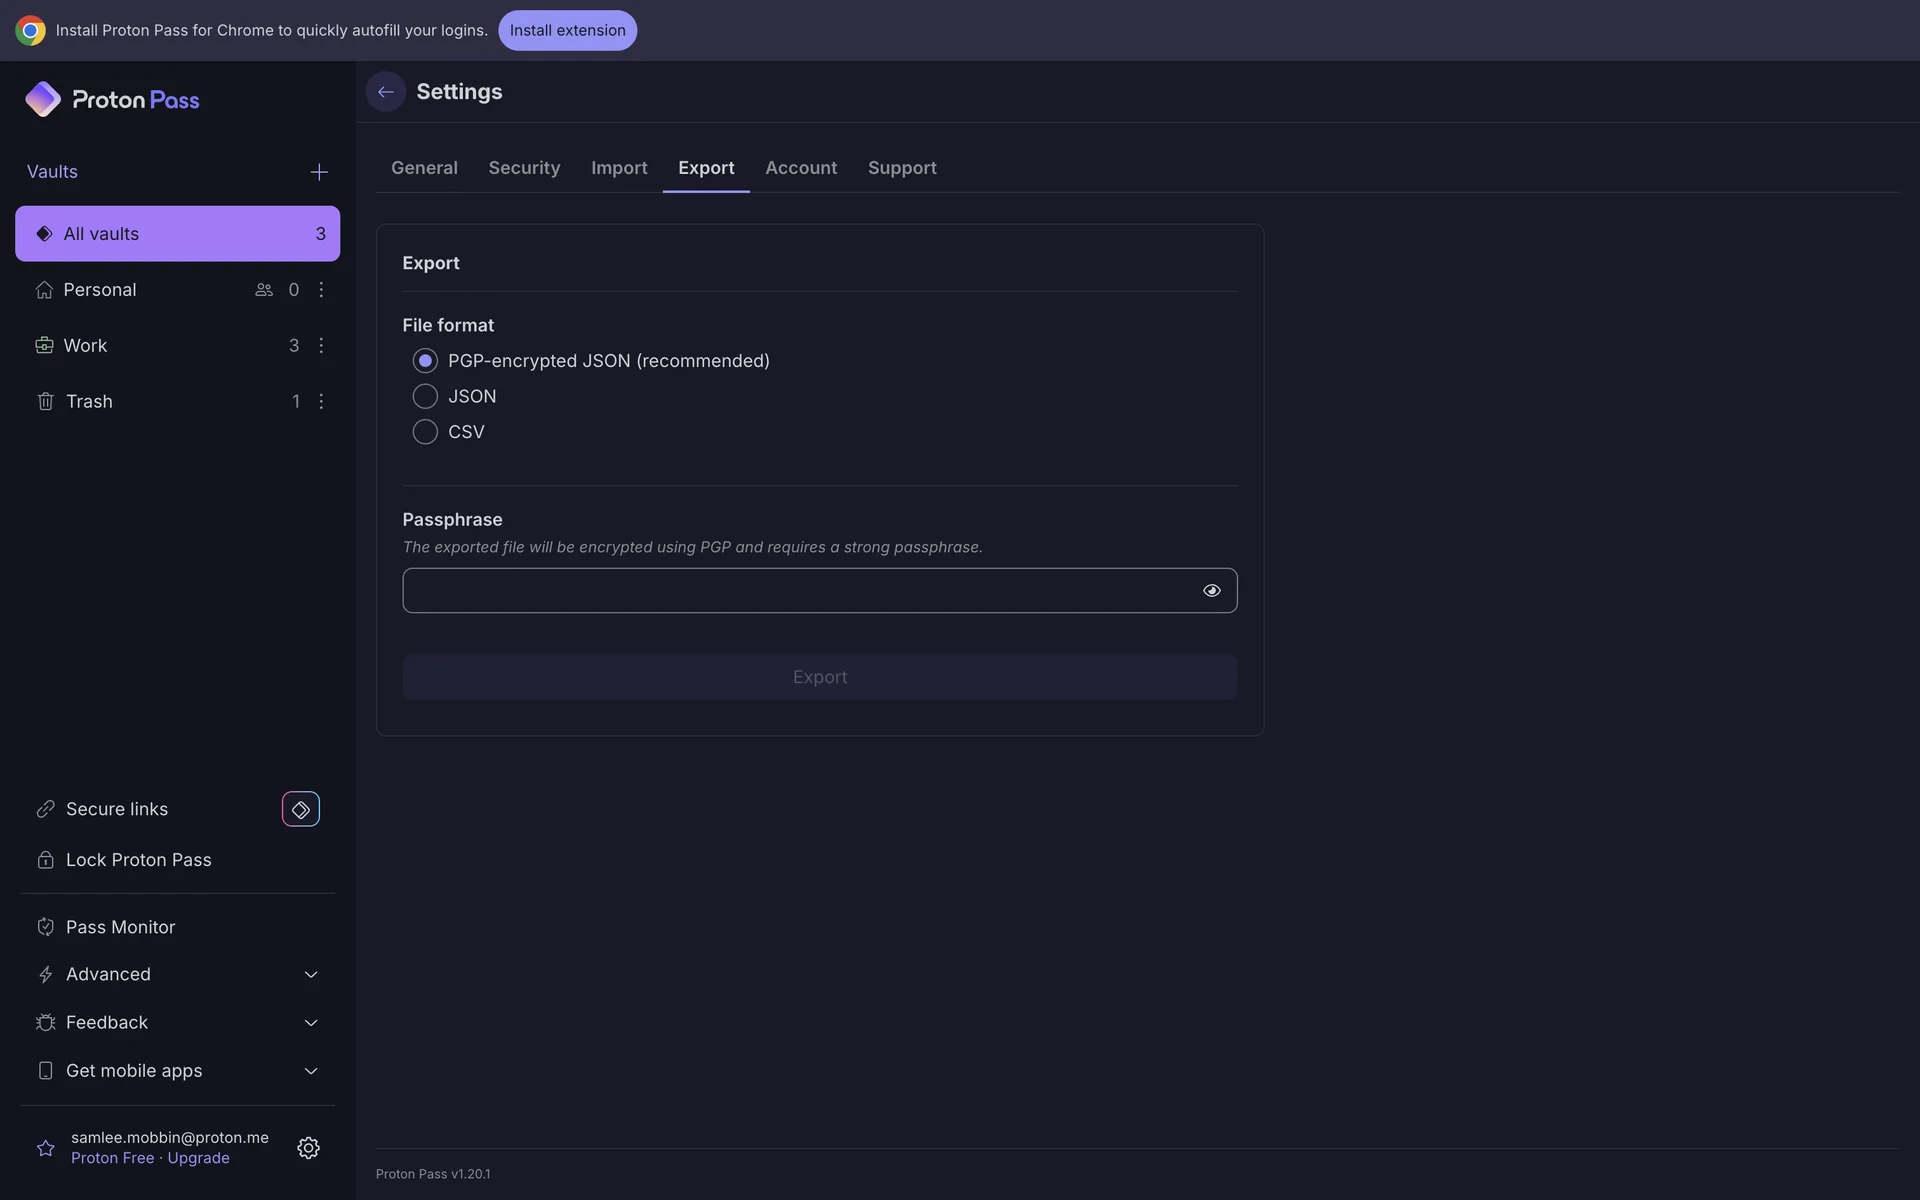Open Personal vault three-dot menu
The image size is (1920, 1200).
321,290
